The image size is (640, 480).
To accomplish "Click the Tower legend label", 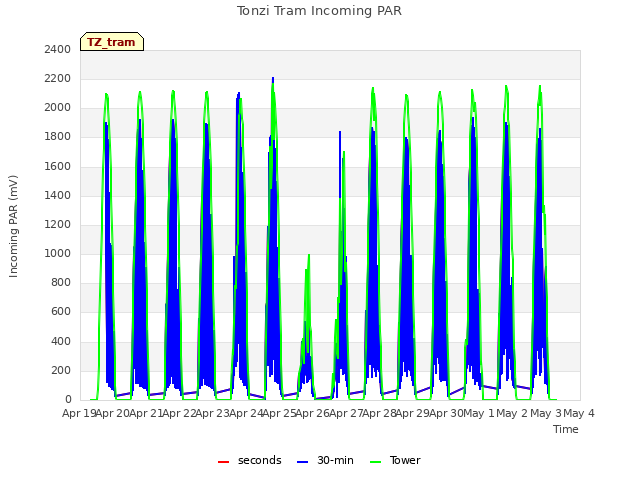I will click(x=405, y=460).
